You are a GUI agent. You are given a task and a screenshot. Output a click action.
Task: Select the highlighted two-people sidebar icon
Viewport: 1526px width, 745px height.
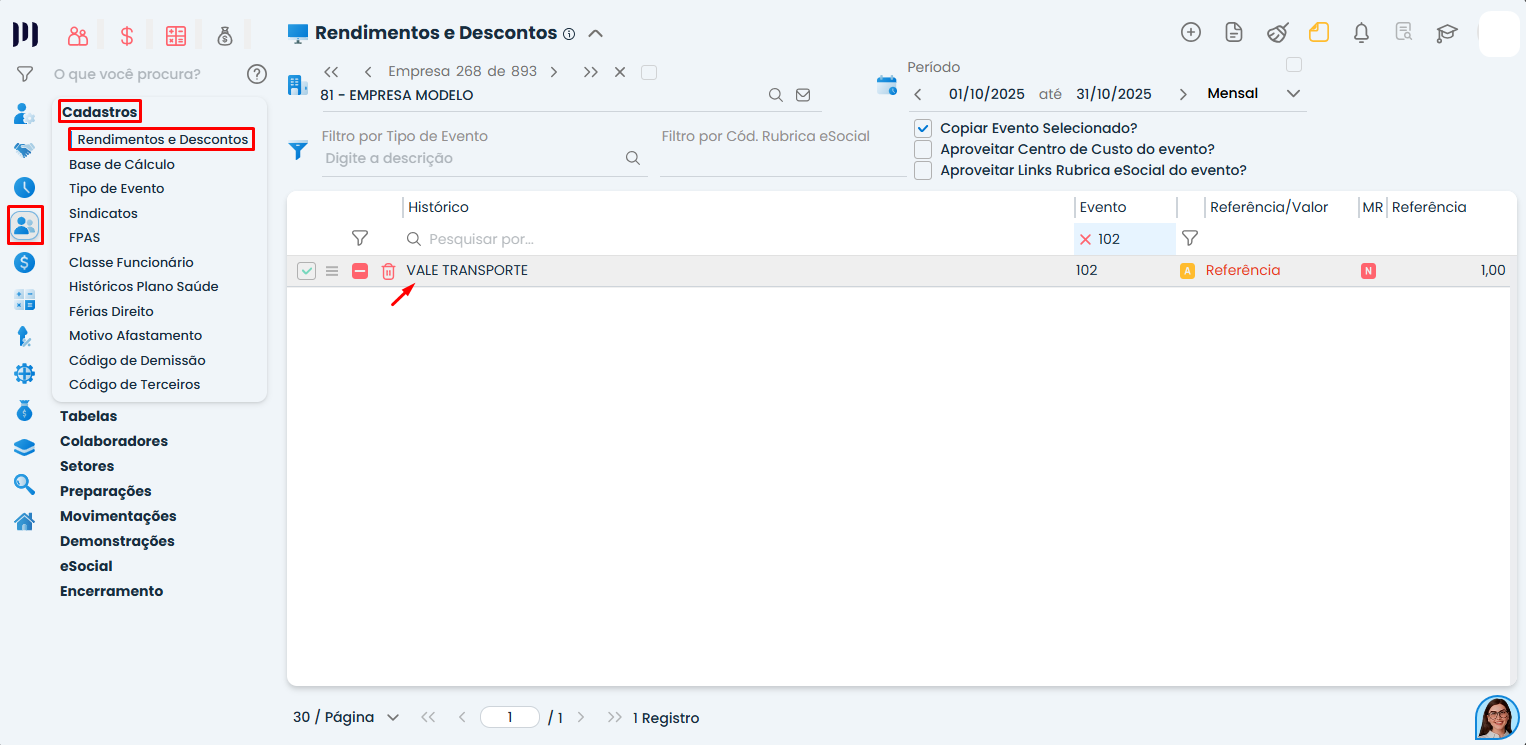[x=25, y=225]
